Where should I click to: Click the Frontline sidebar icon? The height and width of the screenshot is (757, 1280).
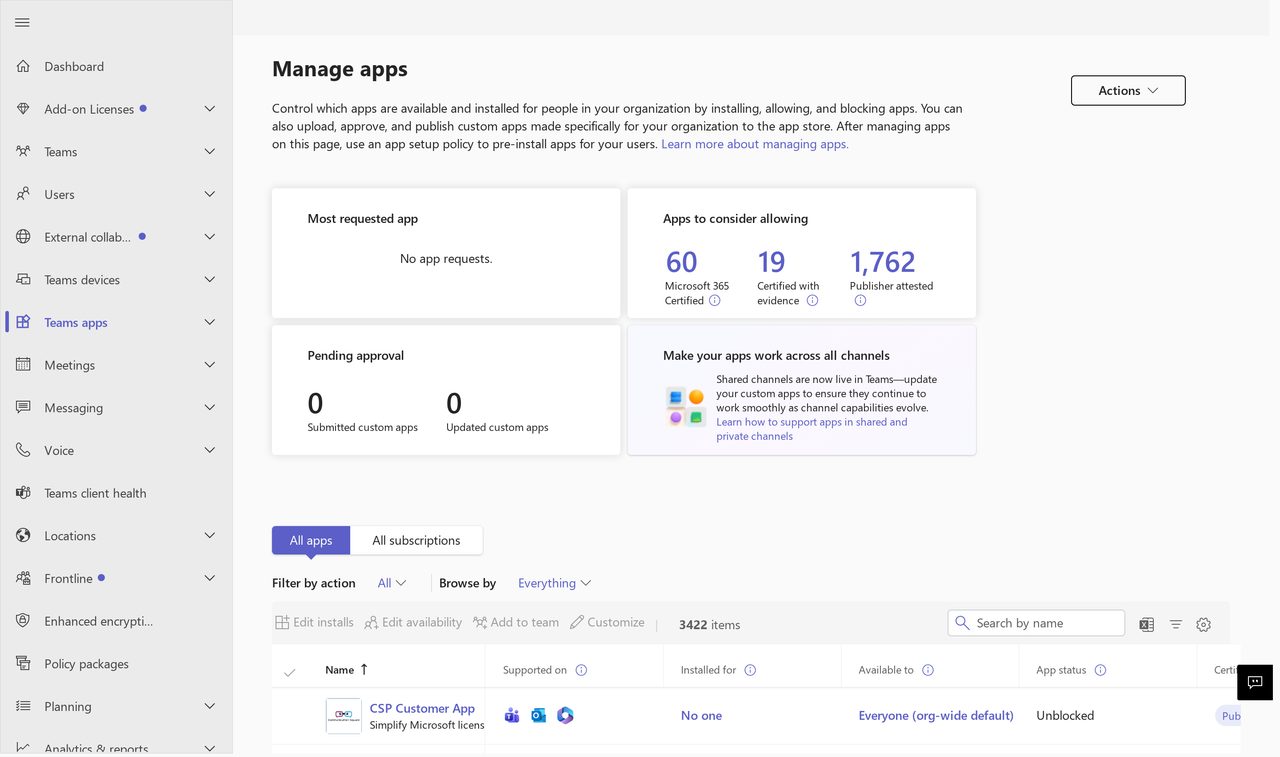[23, 578]
